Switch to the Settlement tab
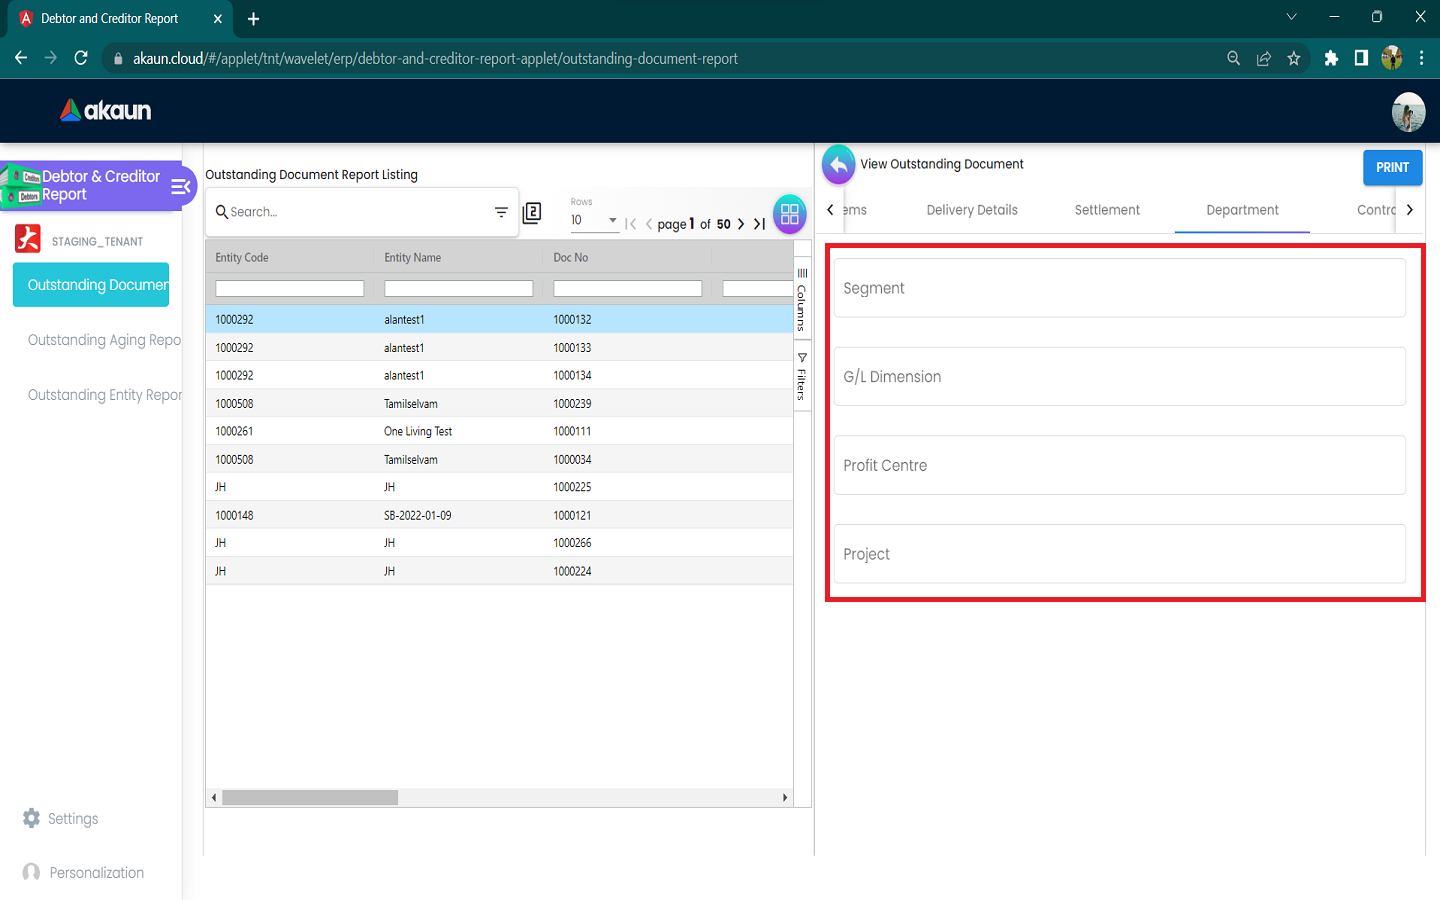This screenshot has width=1440, height=900. (1106, 210)
